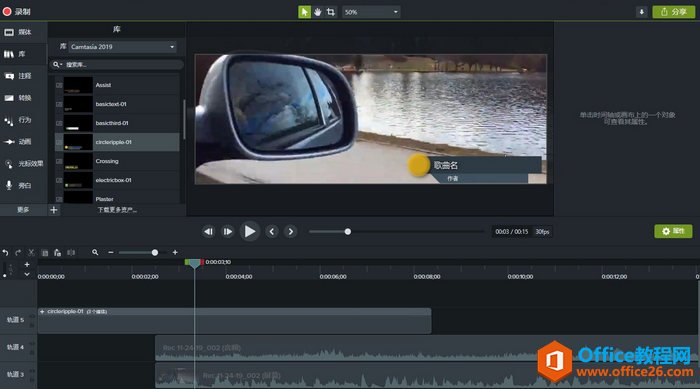Click the timeline zoom-in plus icon

pos(175,252)
